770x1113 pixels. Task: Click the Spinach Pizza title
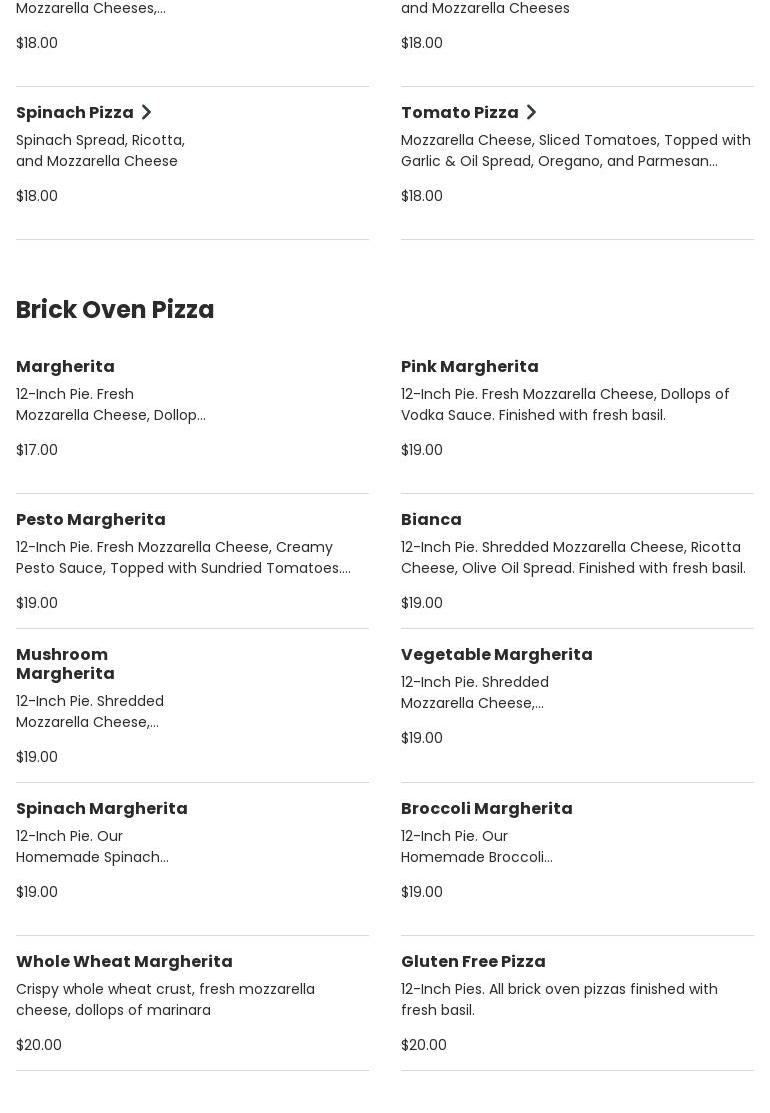point(74,113)
